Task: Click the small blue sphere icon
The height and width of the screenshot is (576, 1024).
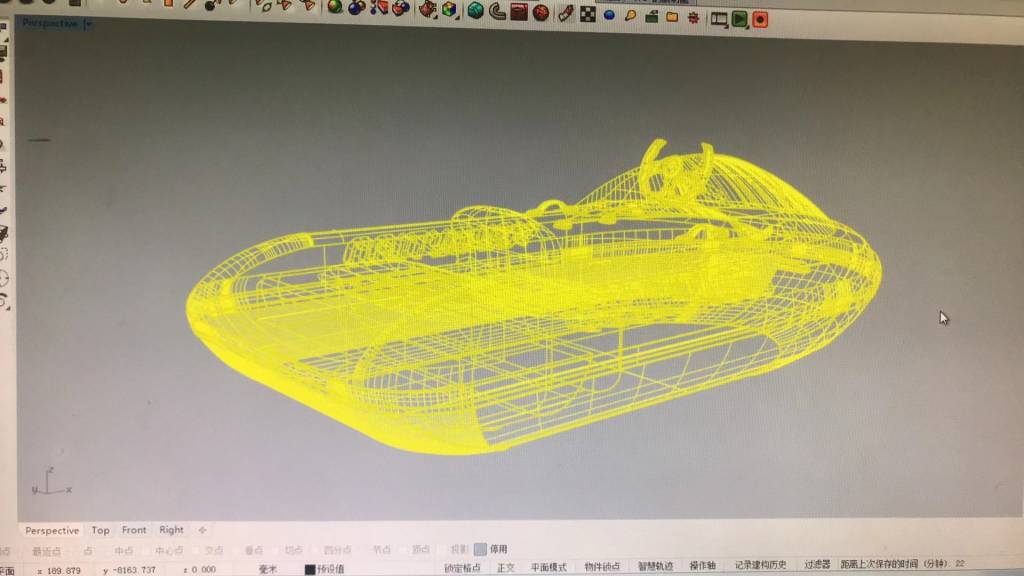Action: 609,14
